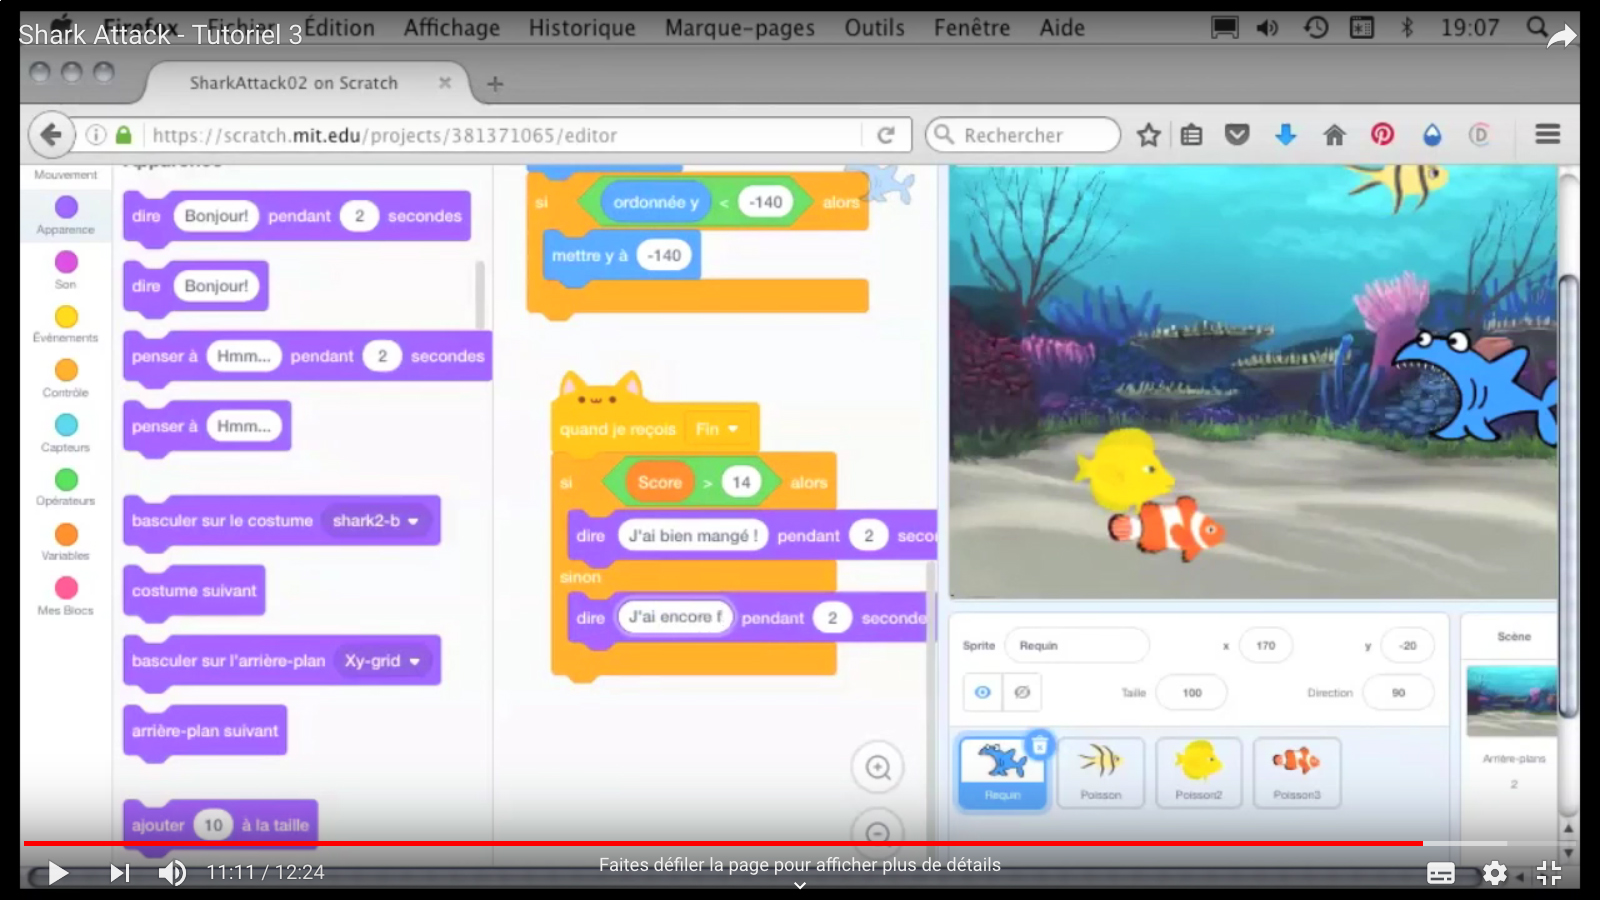The height and width of the screenshot is (900, 1600).
Task: Open the Mes Blocs category
Action: [66, 596]
